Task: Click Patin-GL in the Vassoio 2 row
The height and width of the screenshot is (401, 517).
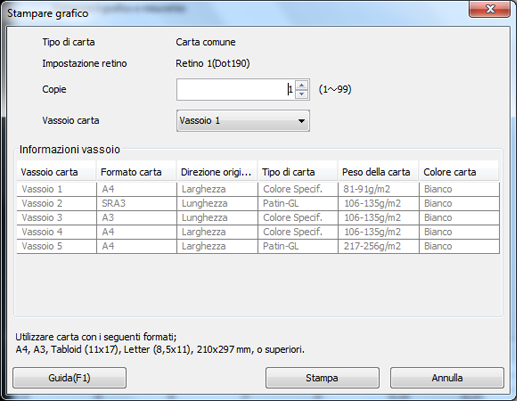Action: 298,203
